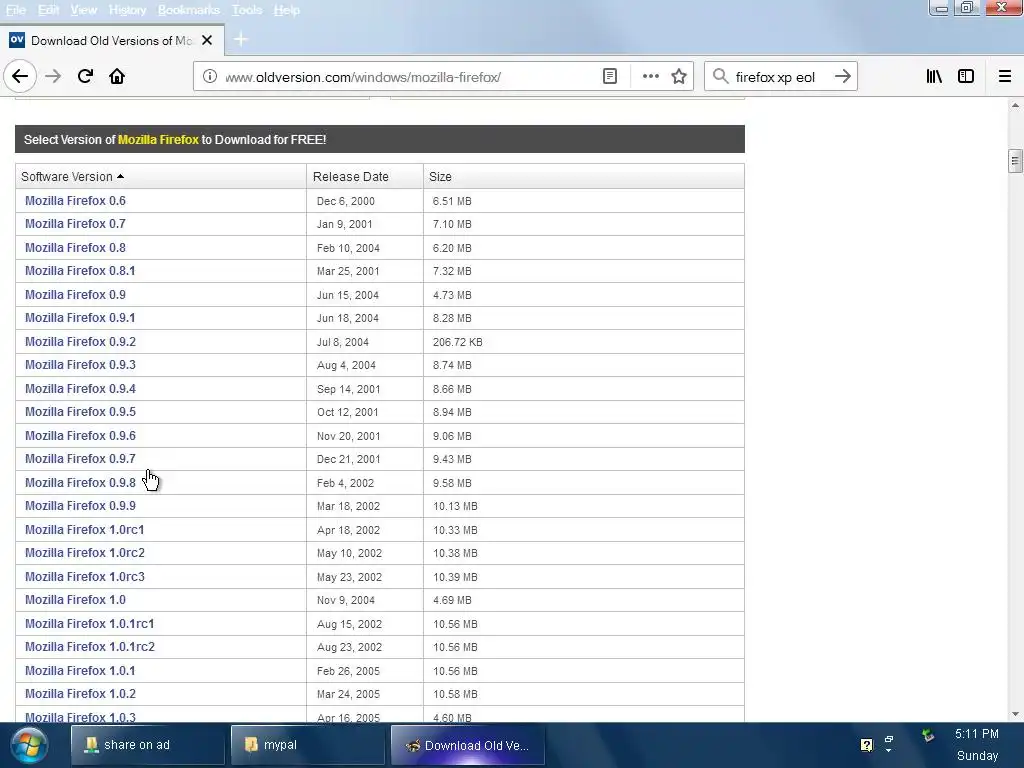This screenshot has height=768, width=1024.
Task: Reload the current page
Action: 85,76
